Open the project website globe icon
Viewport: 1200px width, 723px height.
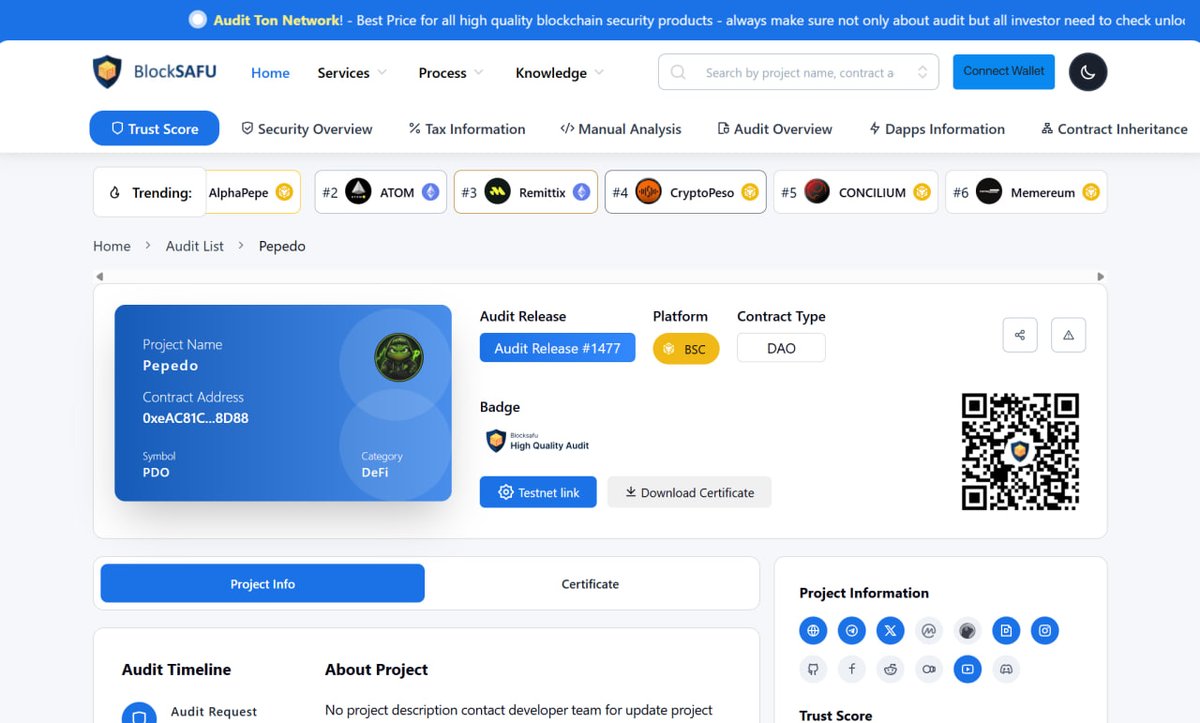(x=813, y=631)
